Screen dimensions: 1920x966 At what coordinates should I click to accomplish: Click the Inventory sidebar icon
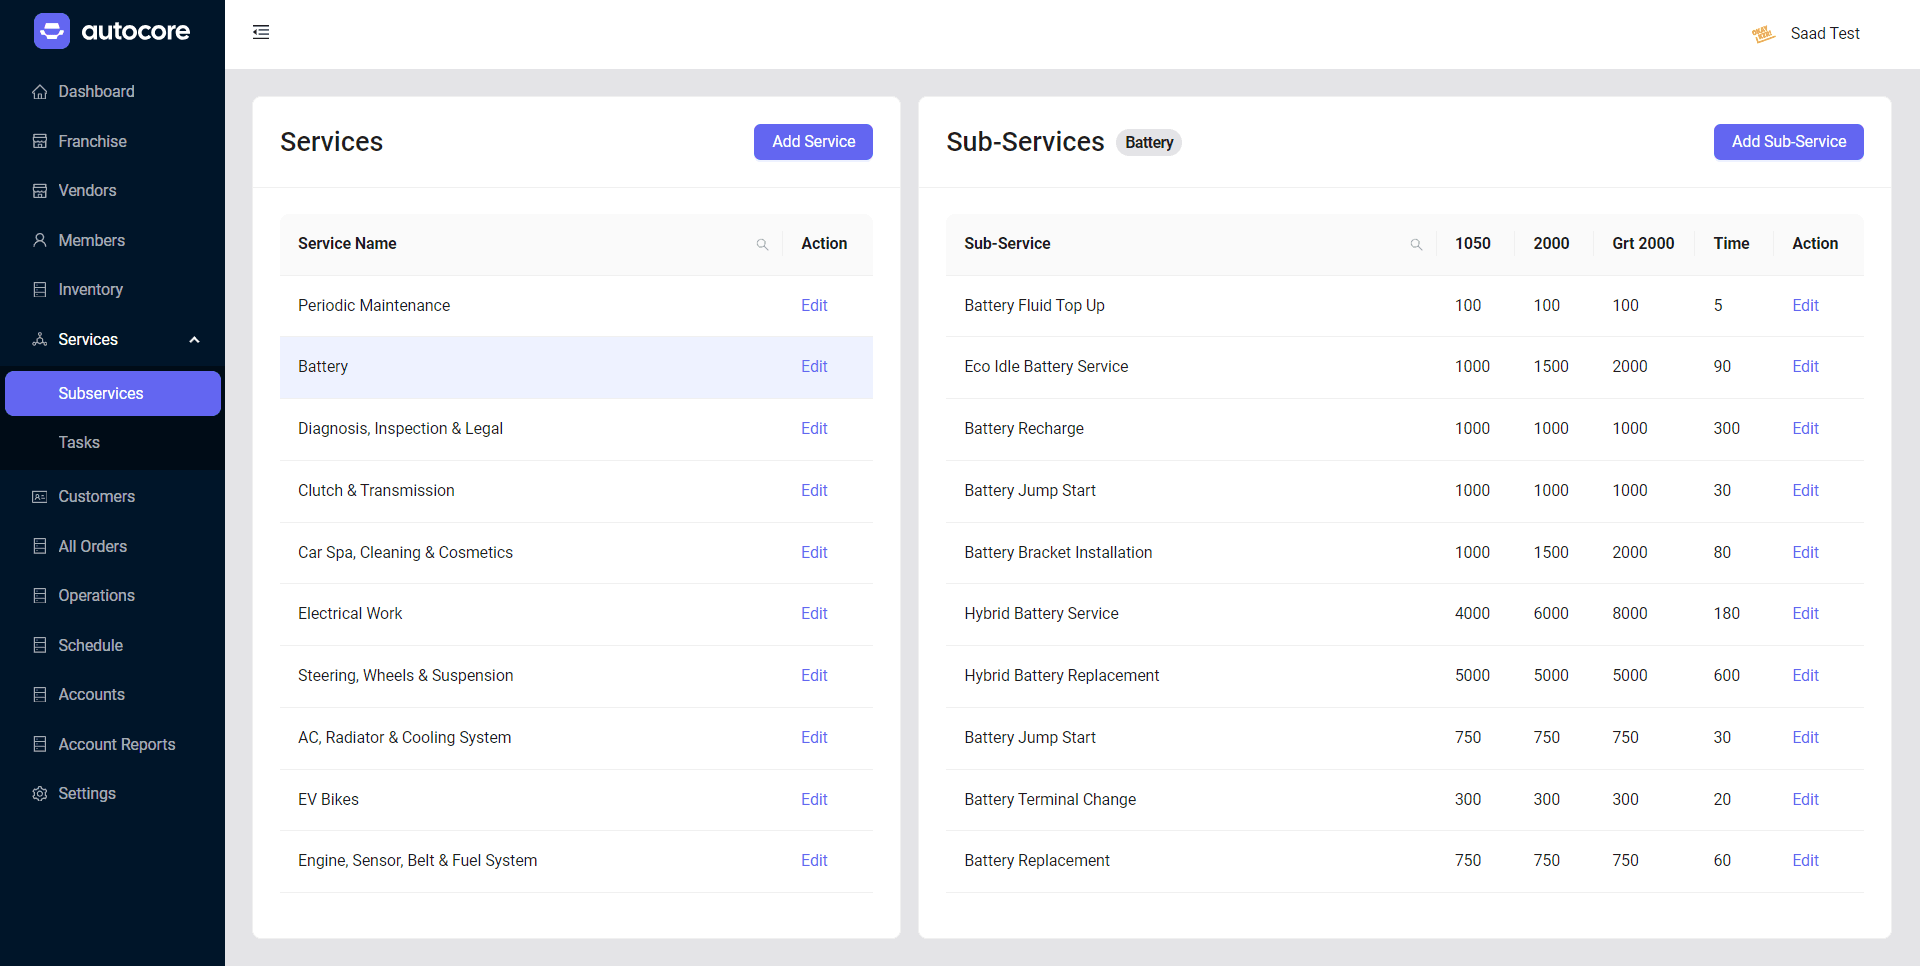tap(40, 289)
